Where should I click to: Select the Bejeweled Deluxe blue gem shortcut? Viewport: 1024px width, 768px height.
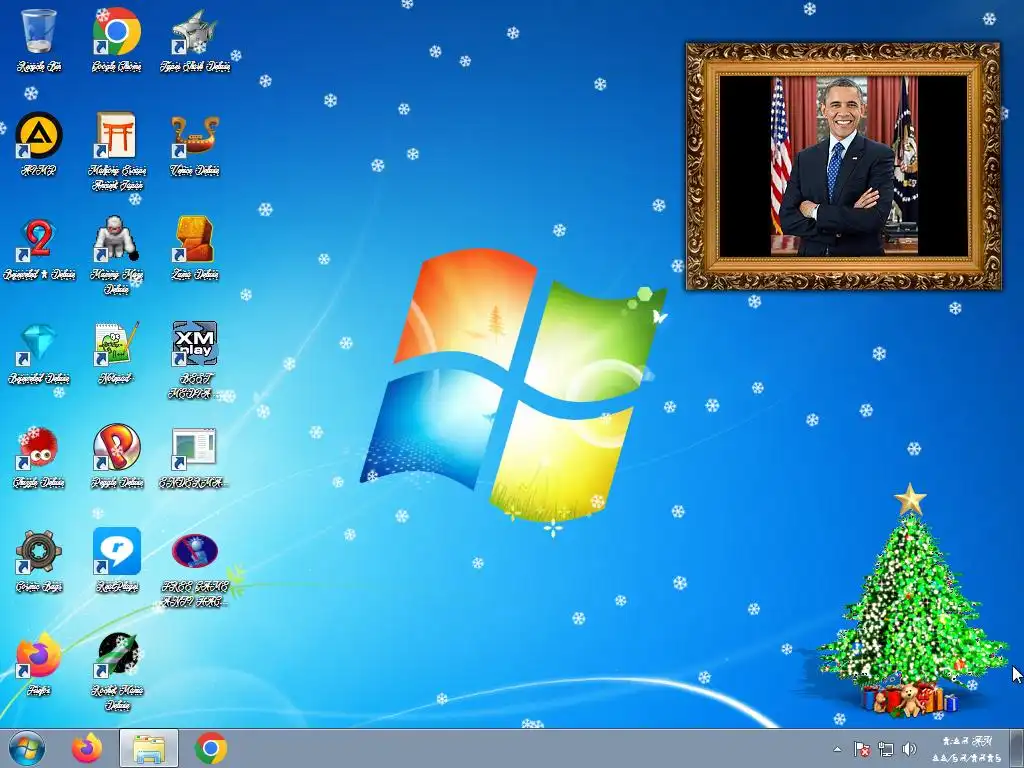[39, 353]
